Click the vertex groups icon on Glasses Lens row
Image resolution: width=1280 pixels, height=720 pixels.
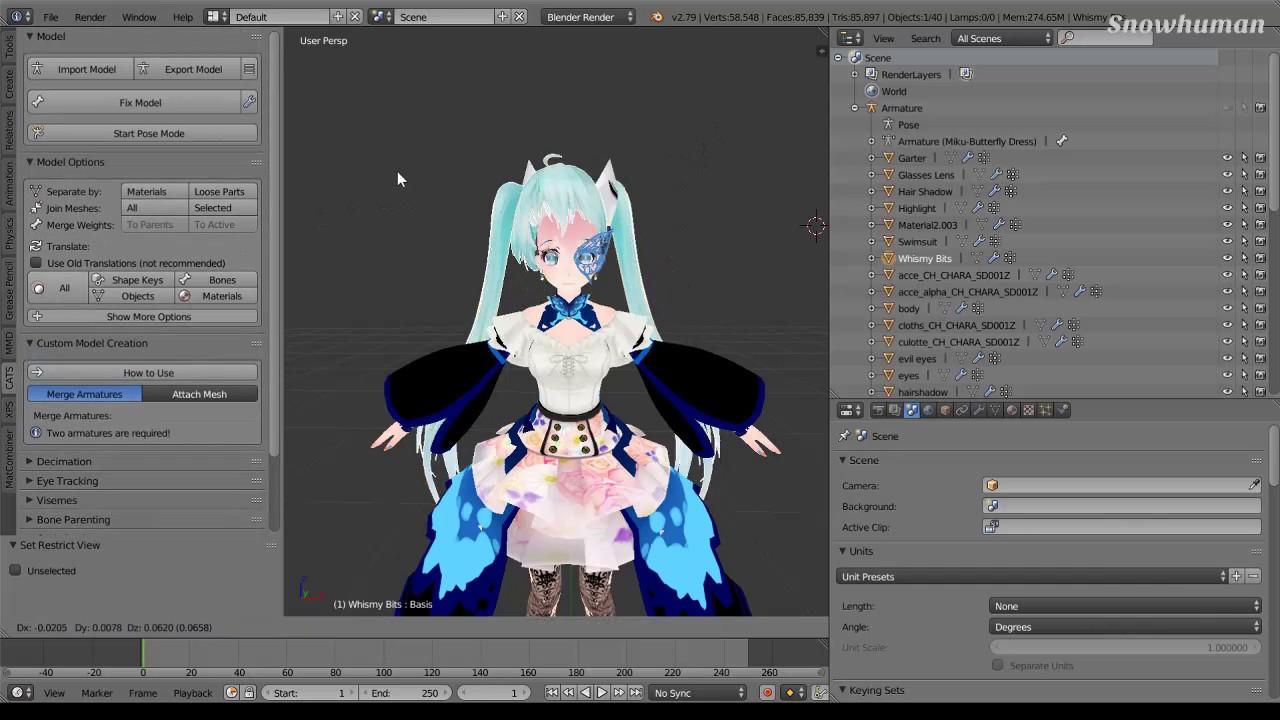[x=1013, y=175]
